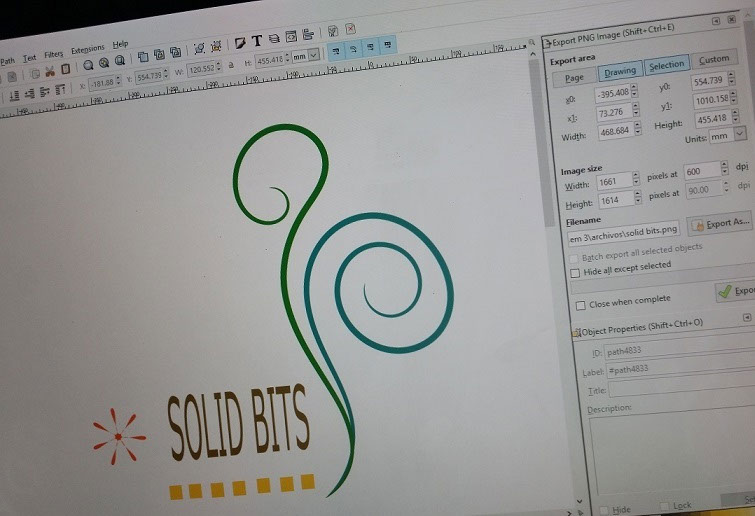Image resolution: width=755 pixels, height=516 pixels.
Task: Open the Extensions menu
Action: (x=88, y=50)
